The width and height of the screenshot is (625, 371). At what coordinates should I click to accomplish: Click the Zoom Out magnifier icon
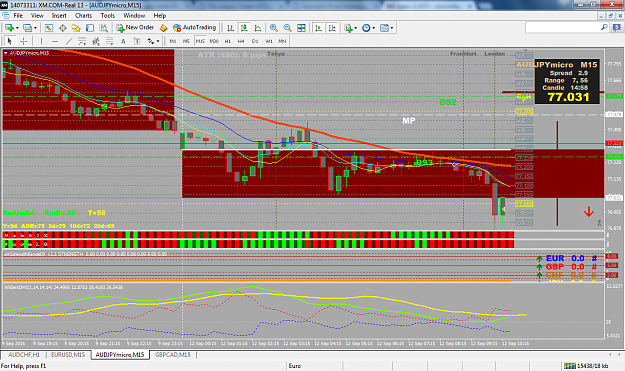(x=287, y=27)
